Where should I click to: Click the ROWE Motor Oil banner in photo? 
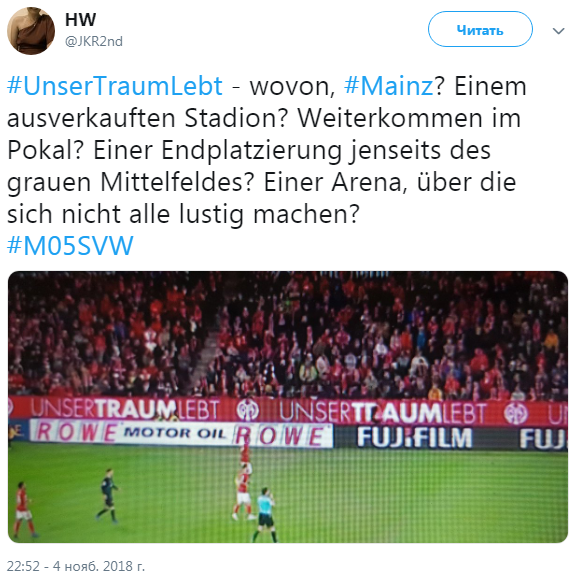click(181, 434)
